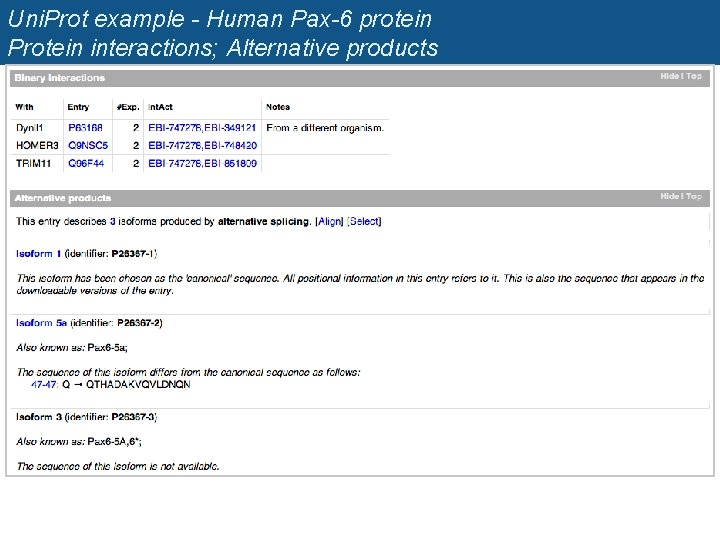Open IntAct link EBI-747278,EBI-851809
The height and width of the screenshot is (540, 720).
[202, 163]
